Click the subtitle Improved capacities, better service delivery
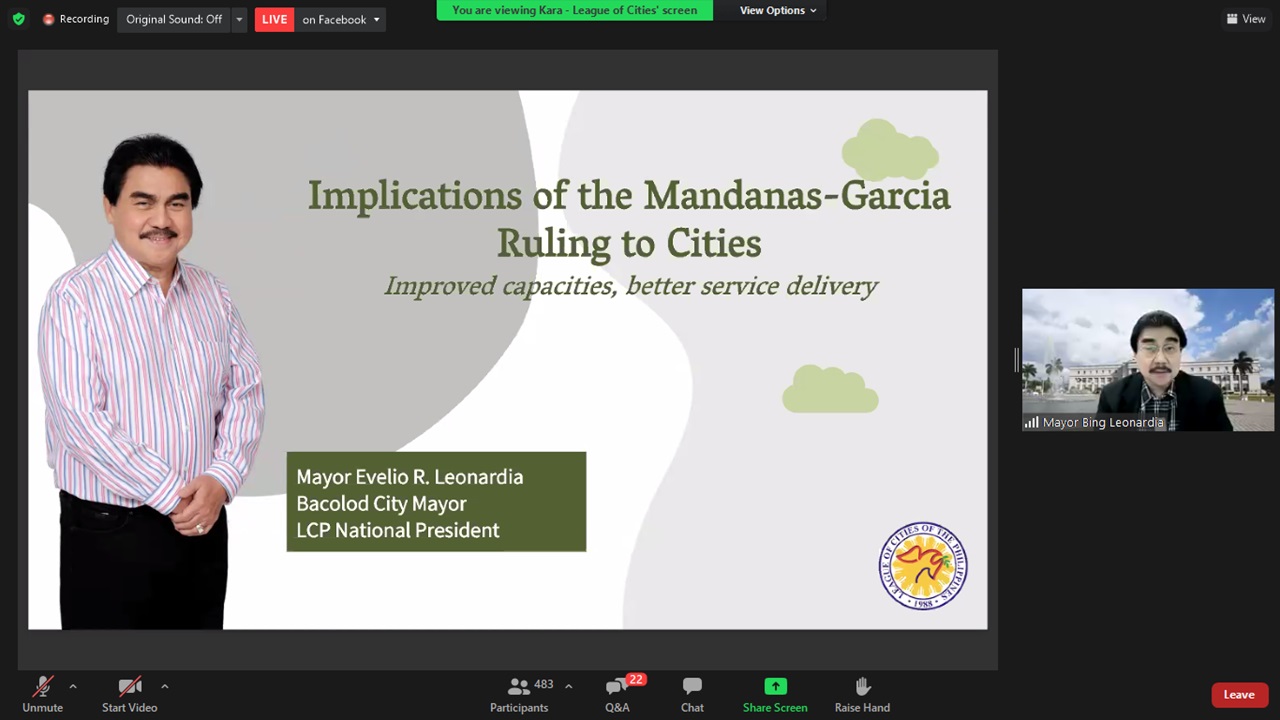The height and width of the screenshot is (720, 1280). click(x=631, y=286)
